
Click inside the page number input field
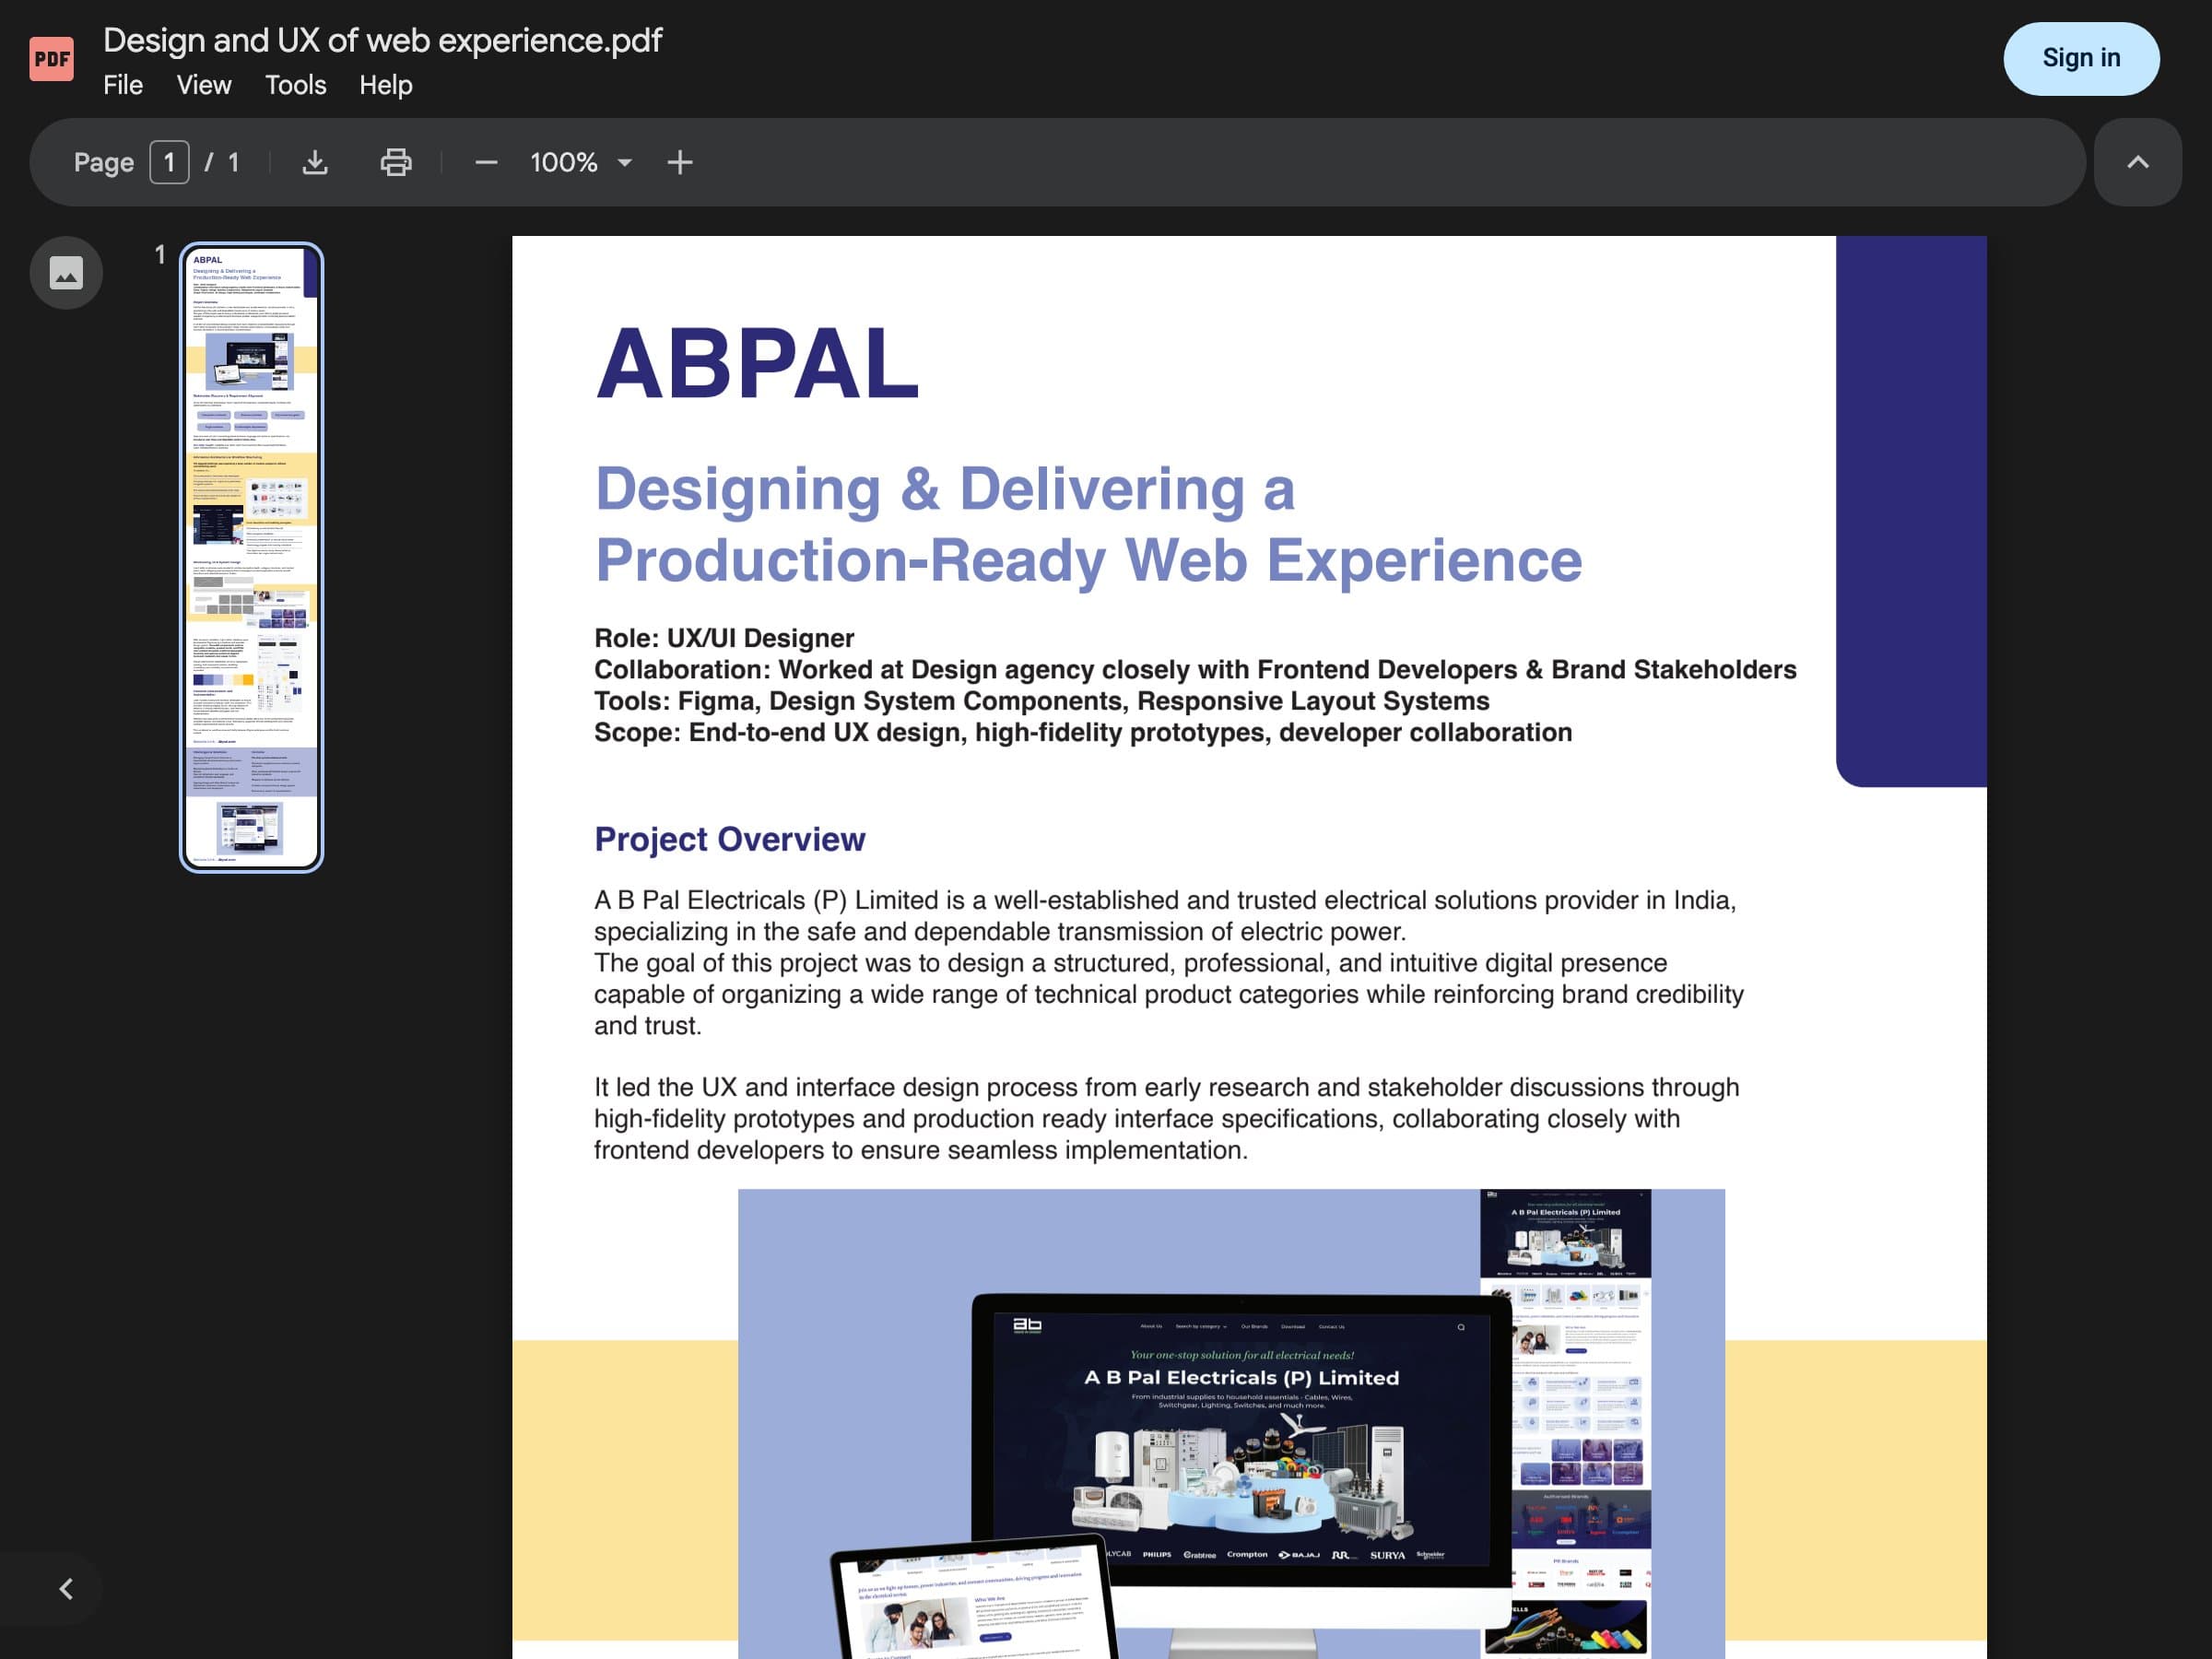pyautogui.click(x=170, y=161)
